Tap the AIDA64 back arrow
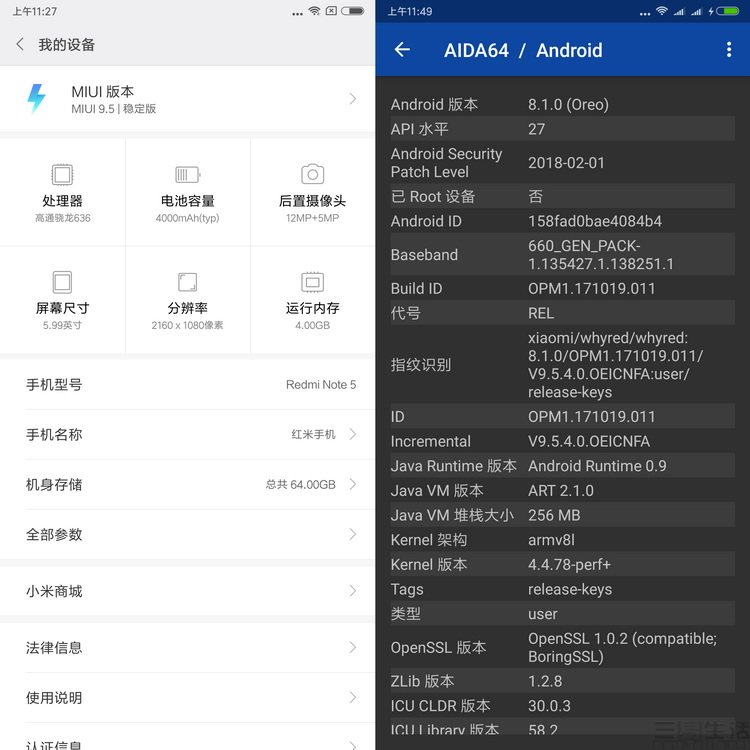 point(402,50)
